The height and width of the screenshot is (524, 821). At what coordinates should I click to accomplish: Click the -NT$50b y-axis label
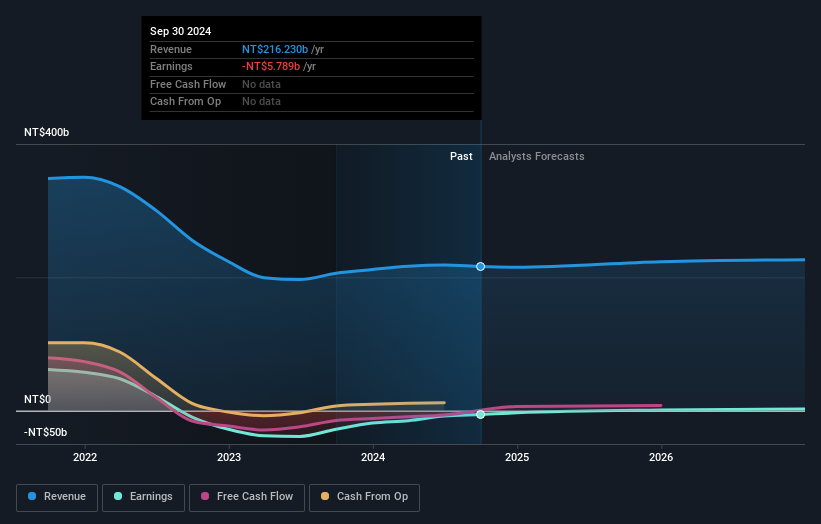coord(46,432)
